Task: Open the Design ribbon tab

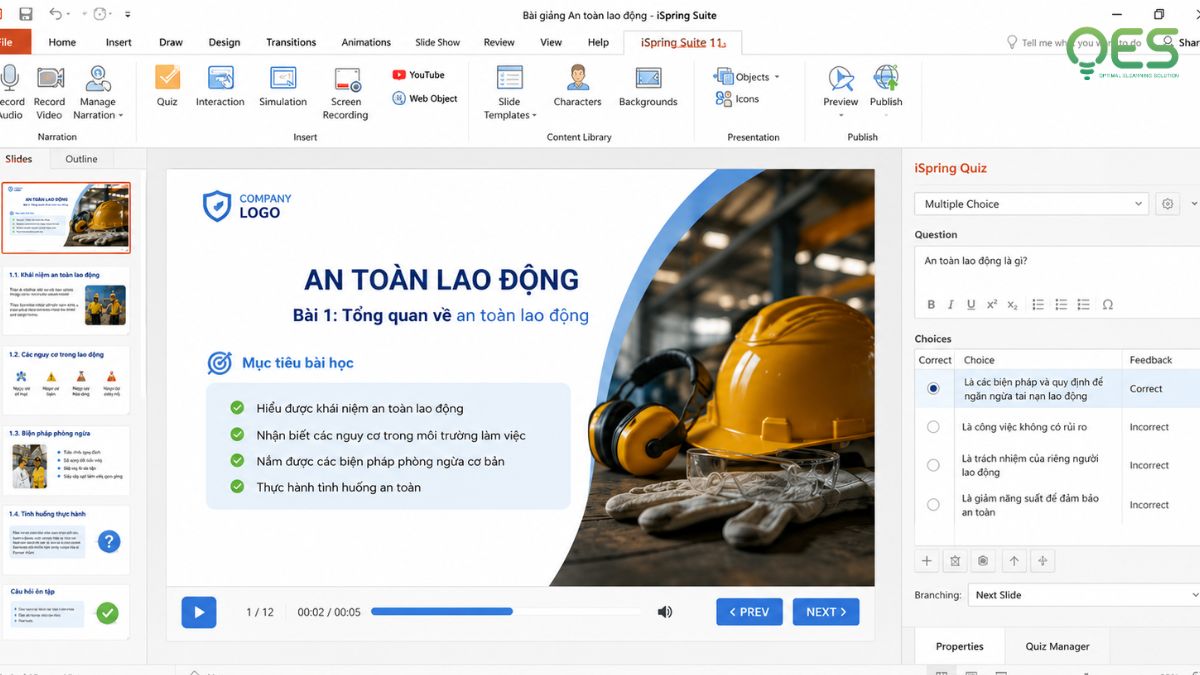Action: pyautogui.click(x=224, y=43)
